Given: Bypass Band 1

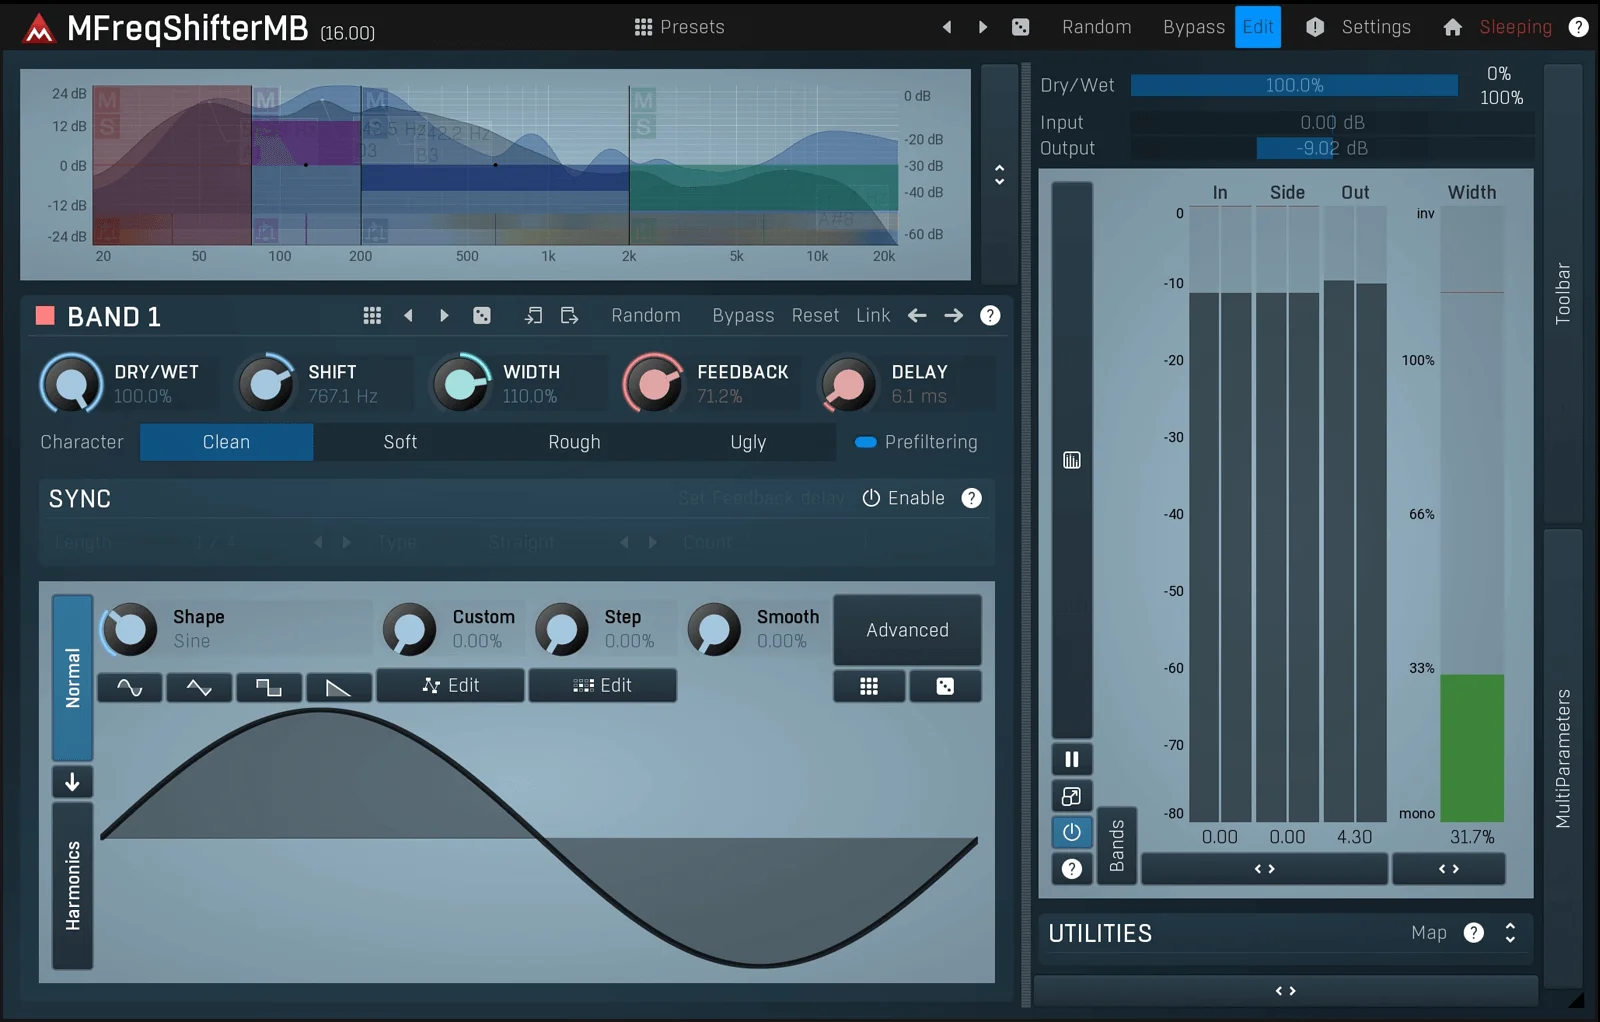Looking at the screenshot, I should click(742, 315).
